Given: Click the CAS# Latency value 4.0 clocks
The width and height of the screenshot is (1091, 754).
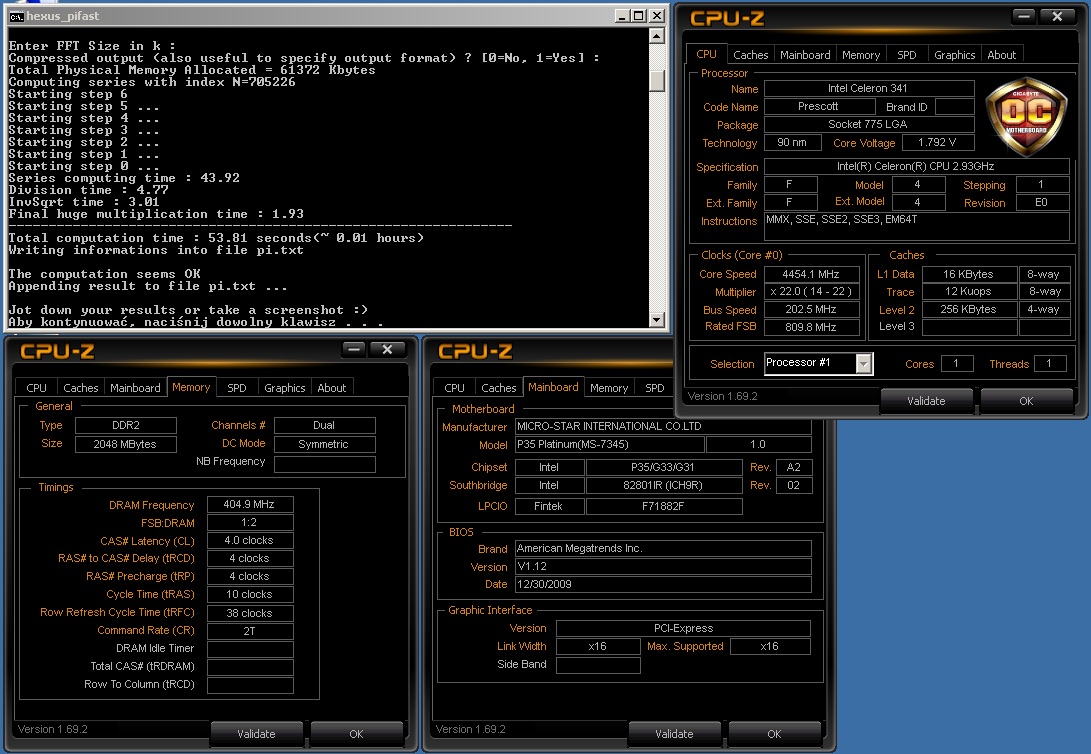Looking at the screenshot, I should 250,540.
